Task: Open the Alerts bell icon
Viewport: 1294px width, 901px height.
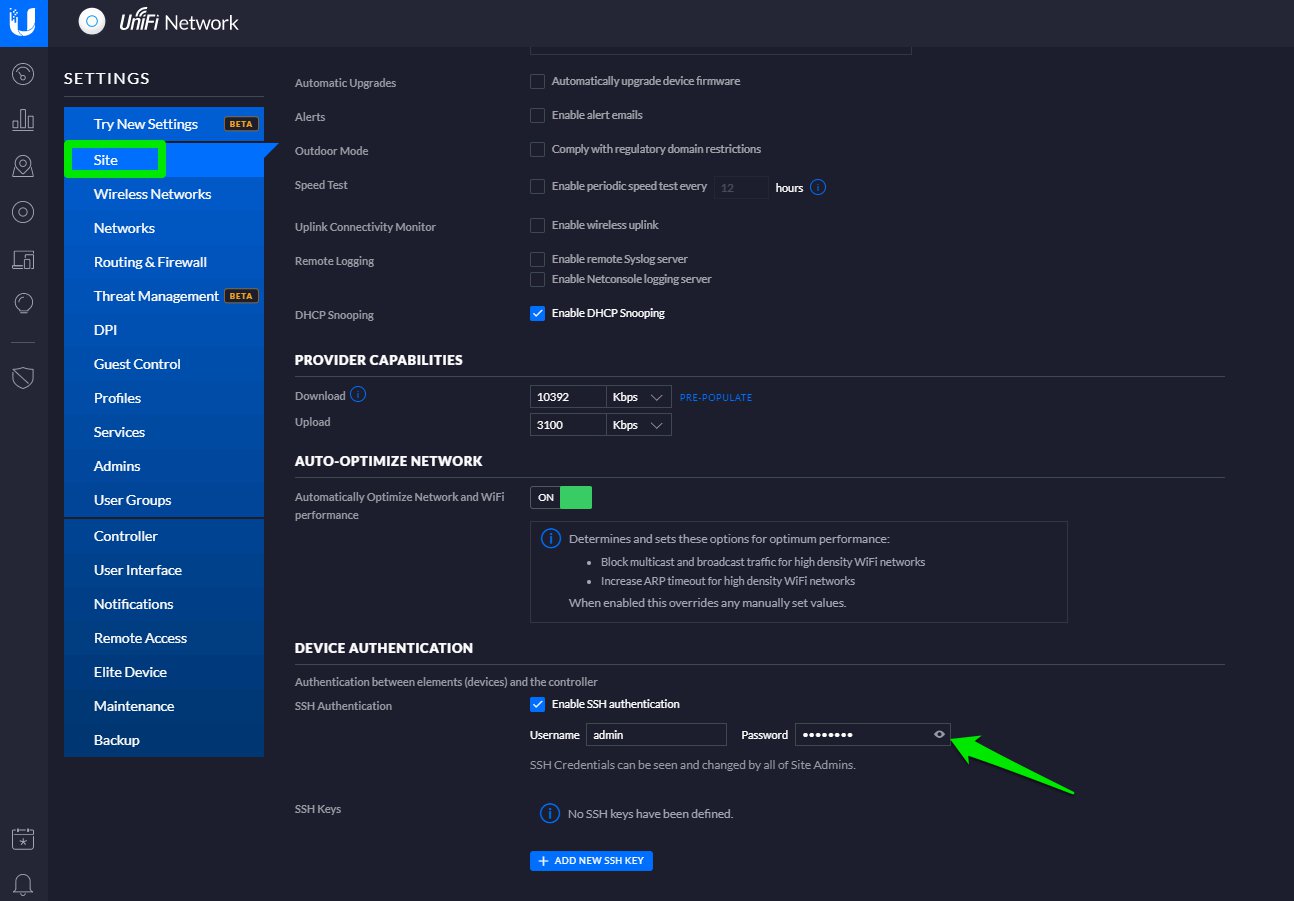Action: [x=23, y=883]
